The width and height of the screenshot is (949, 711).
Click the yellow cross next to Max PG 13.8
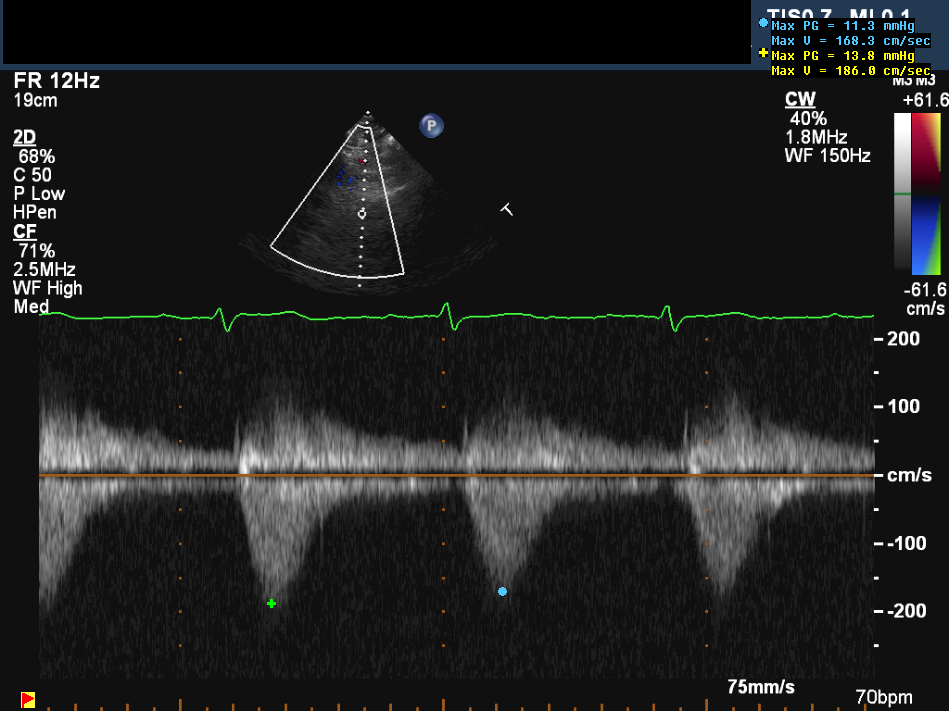[x=764, y=53]
